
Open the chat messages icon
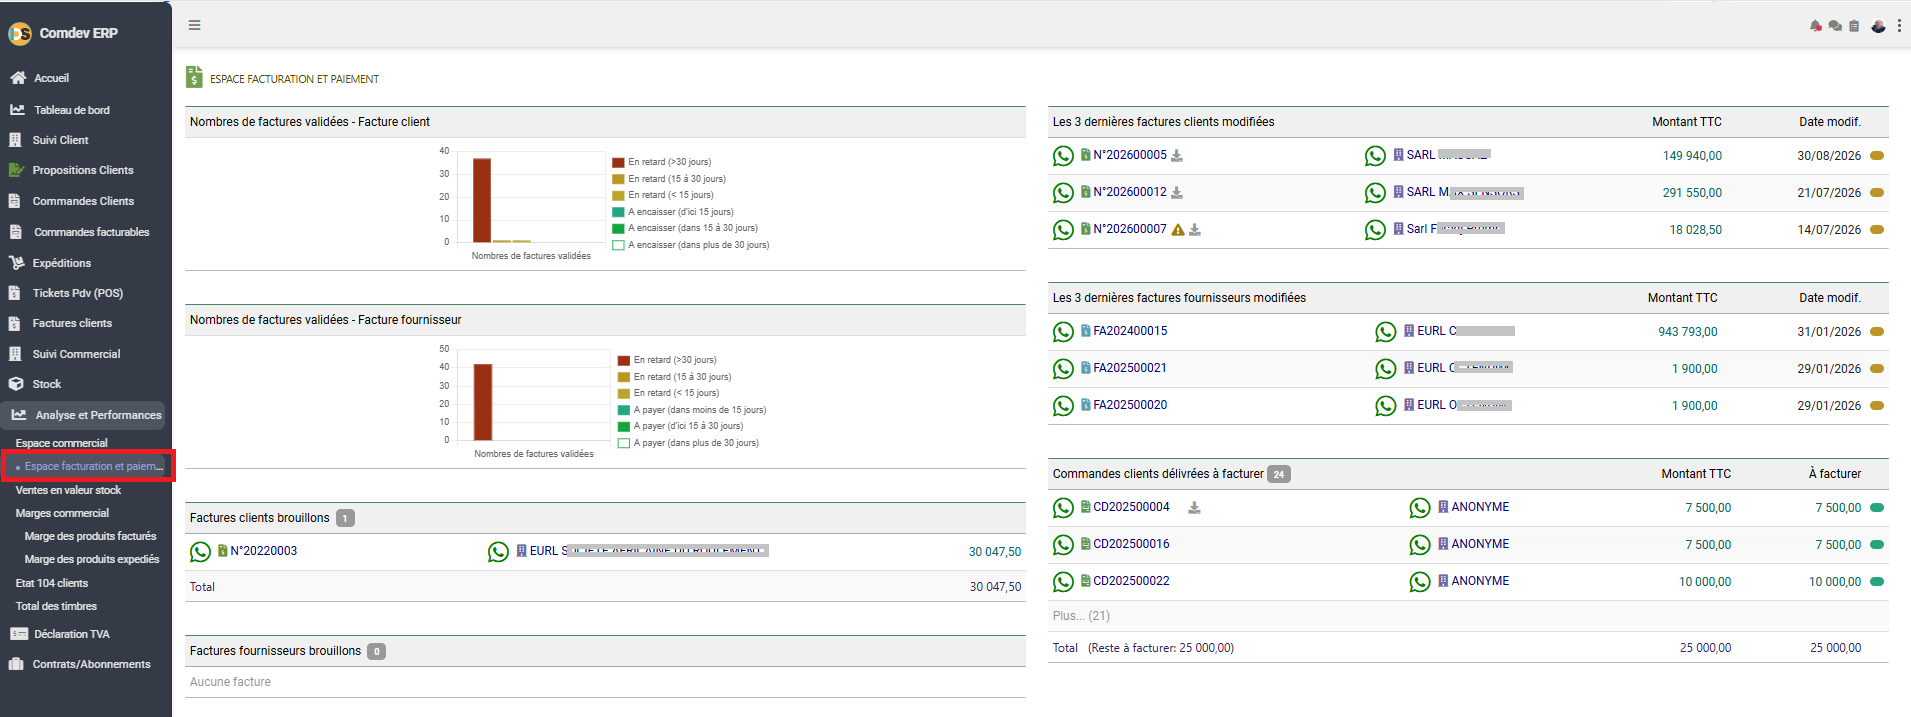click(x=1835, y=26)
